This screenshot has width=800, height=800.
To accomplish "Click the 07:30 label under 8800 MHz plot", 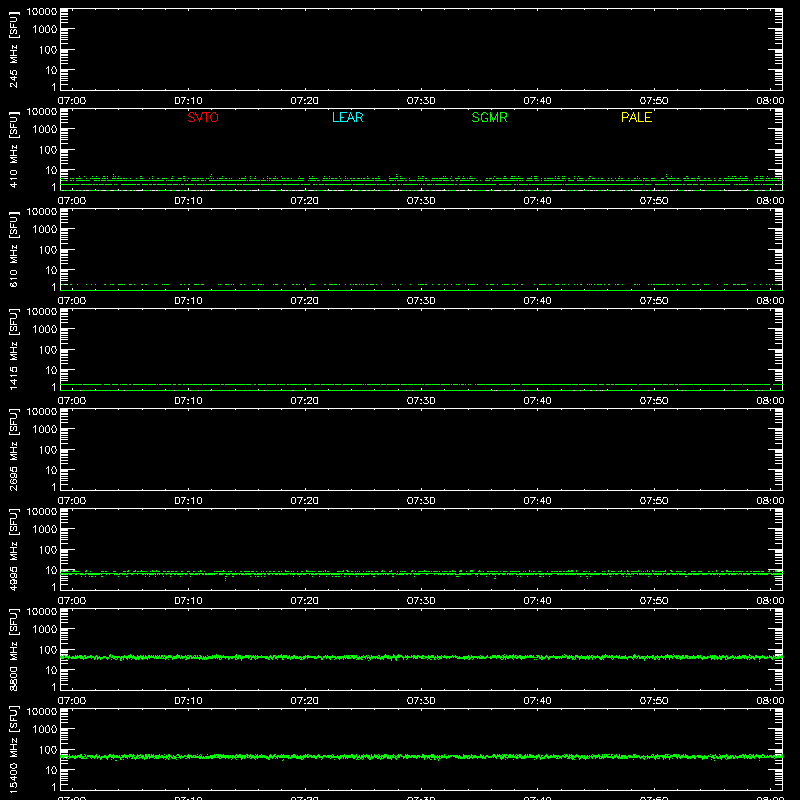I will point(421,701).
